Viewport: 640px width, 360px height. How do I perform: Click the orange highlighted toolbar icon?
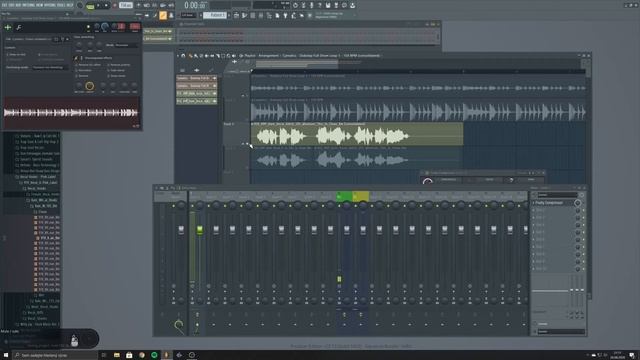pyautogui.click(x=163, y=16)
